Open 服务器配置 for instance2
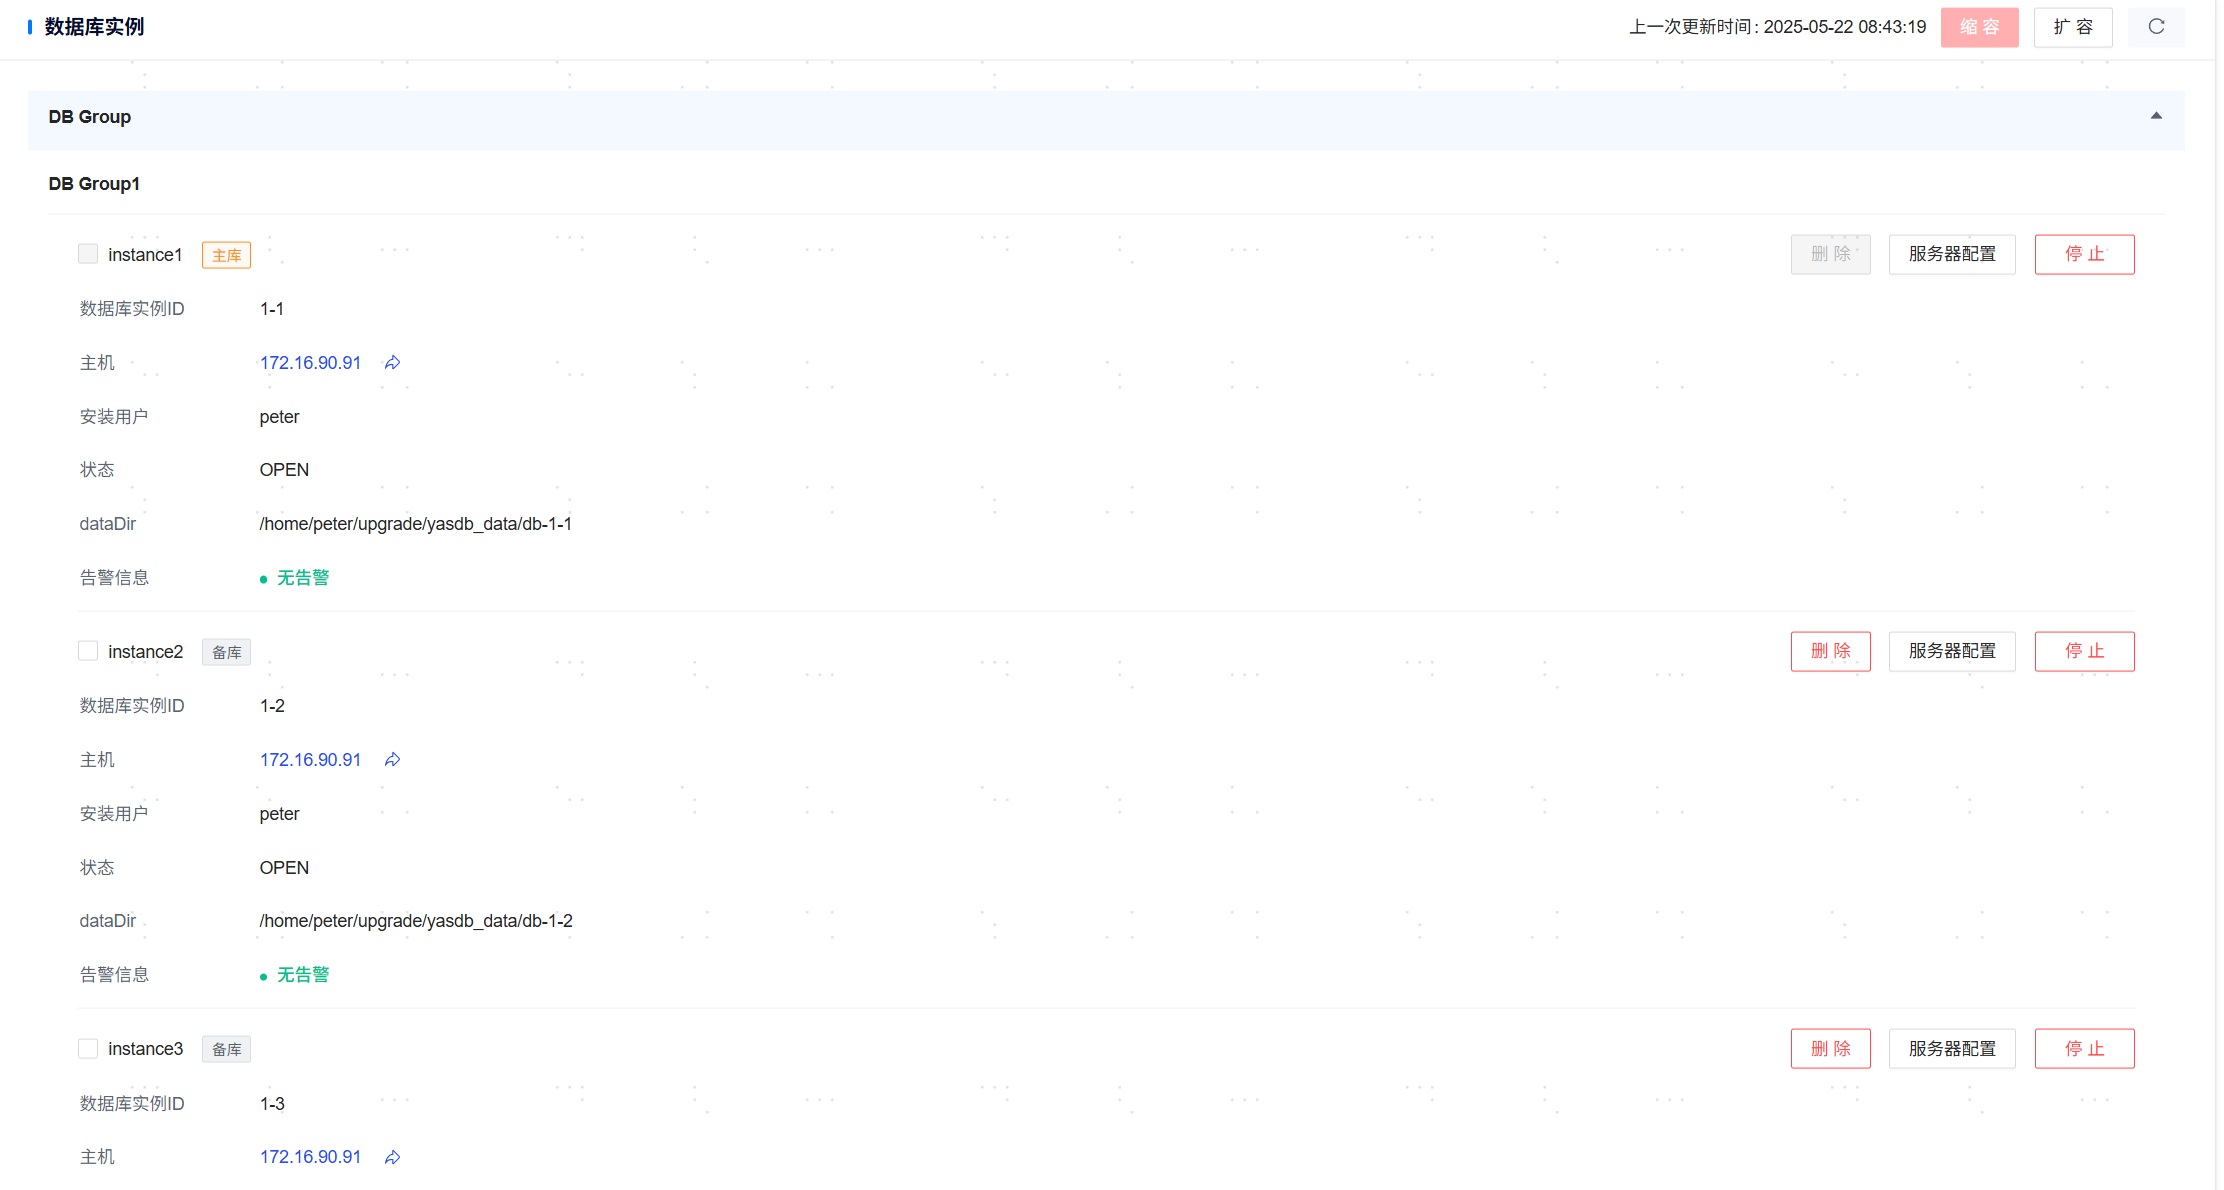 coord(1951,651)
